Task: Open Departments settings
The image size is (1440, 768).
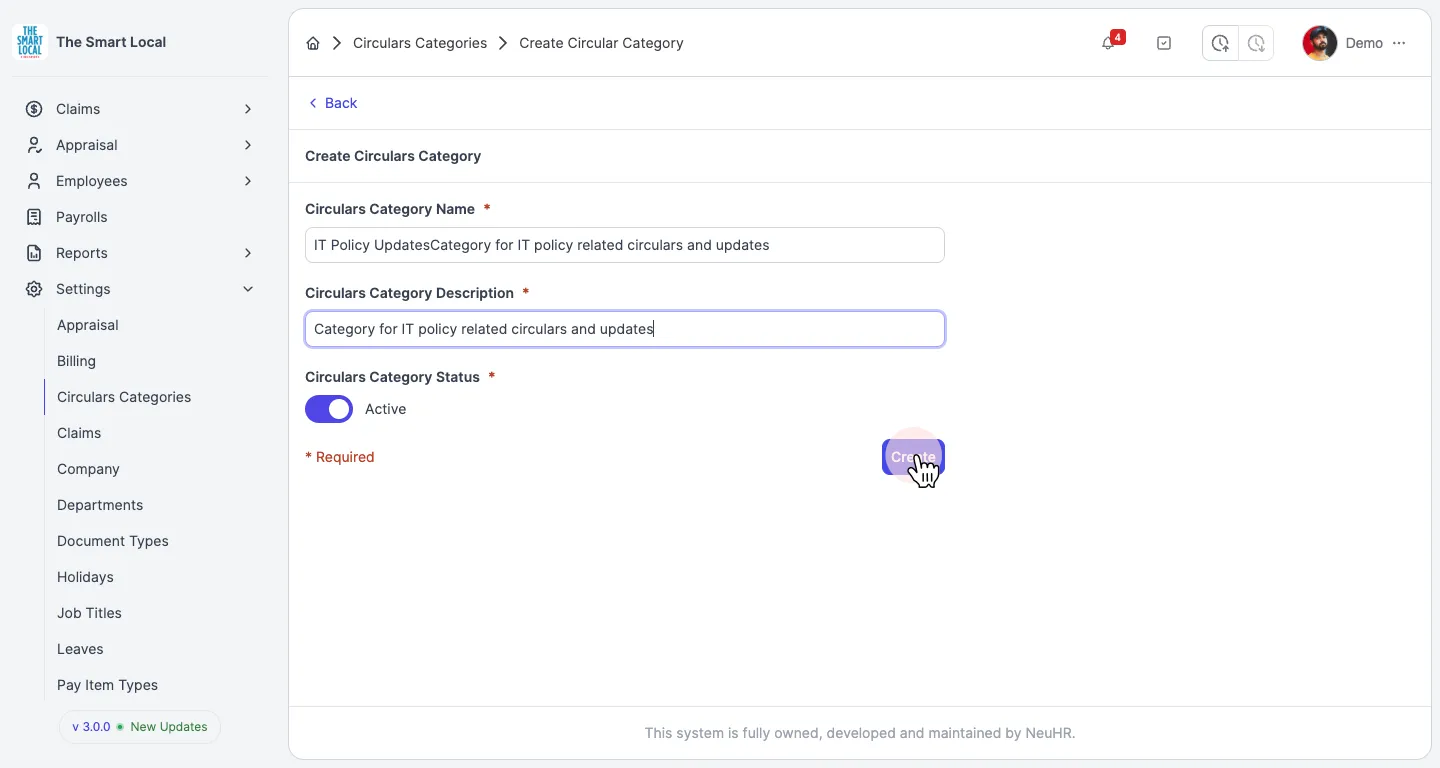Action: [100, 505]
